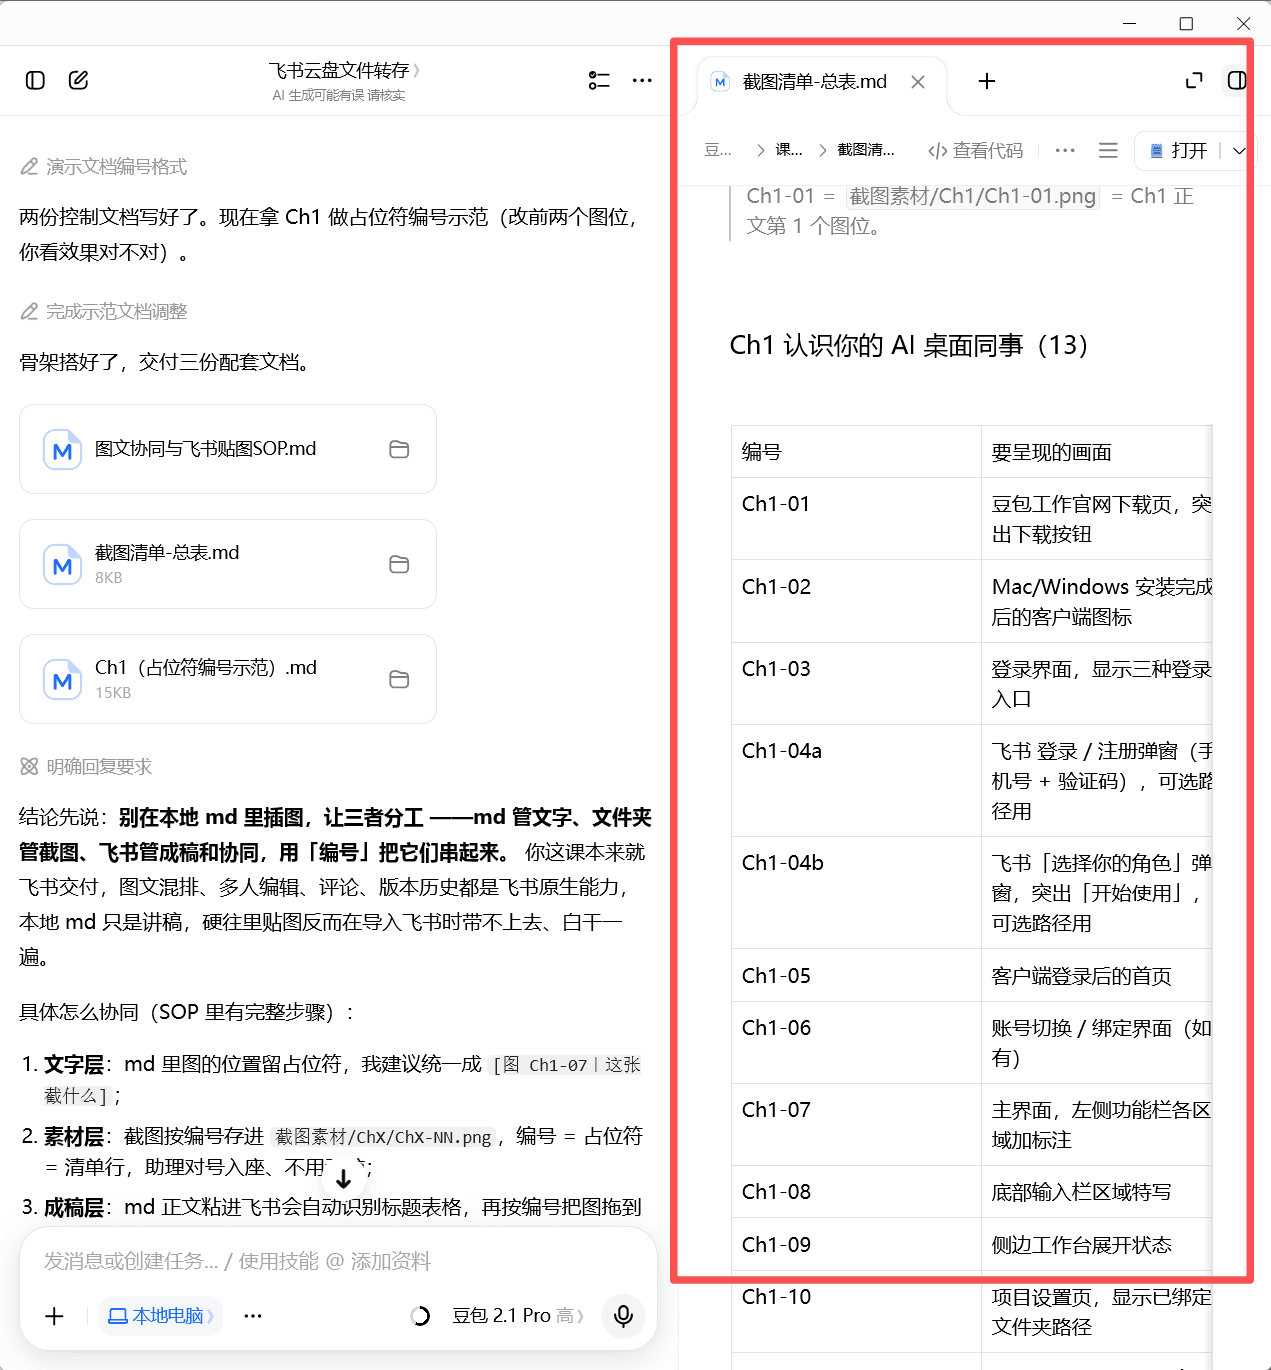Click the 豆... breadcrumb item
Viewport: 1271px width, 1370px height.
[718, 150]
